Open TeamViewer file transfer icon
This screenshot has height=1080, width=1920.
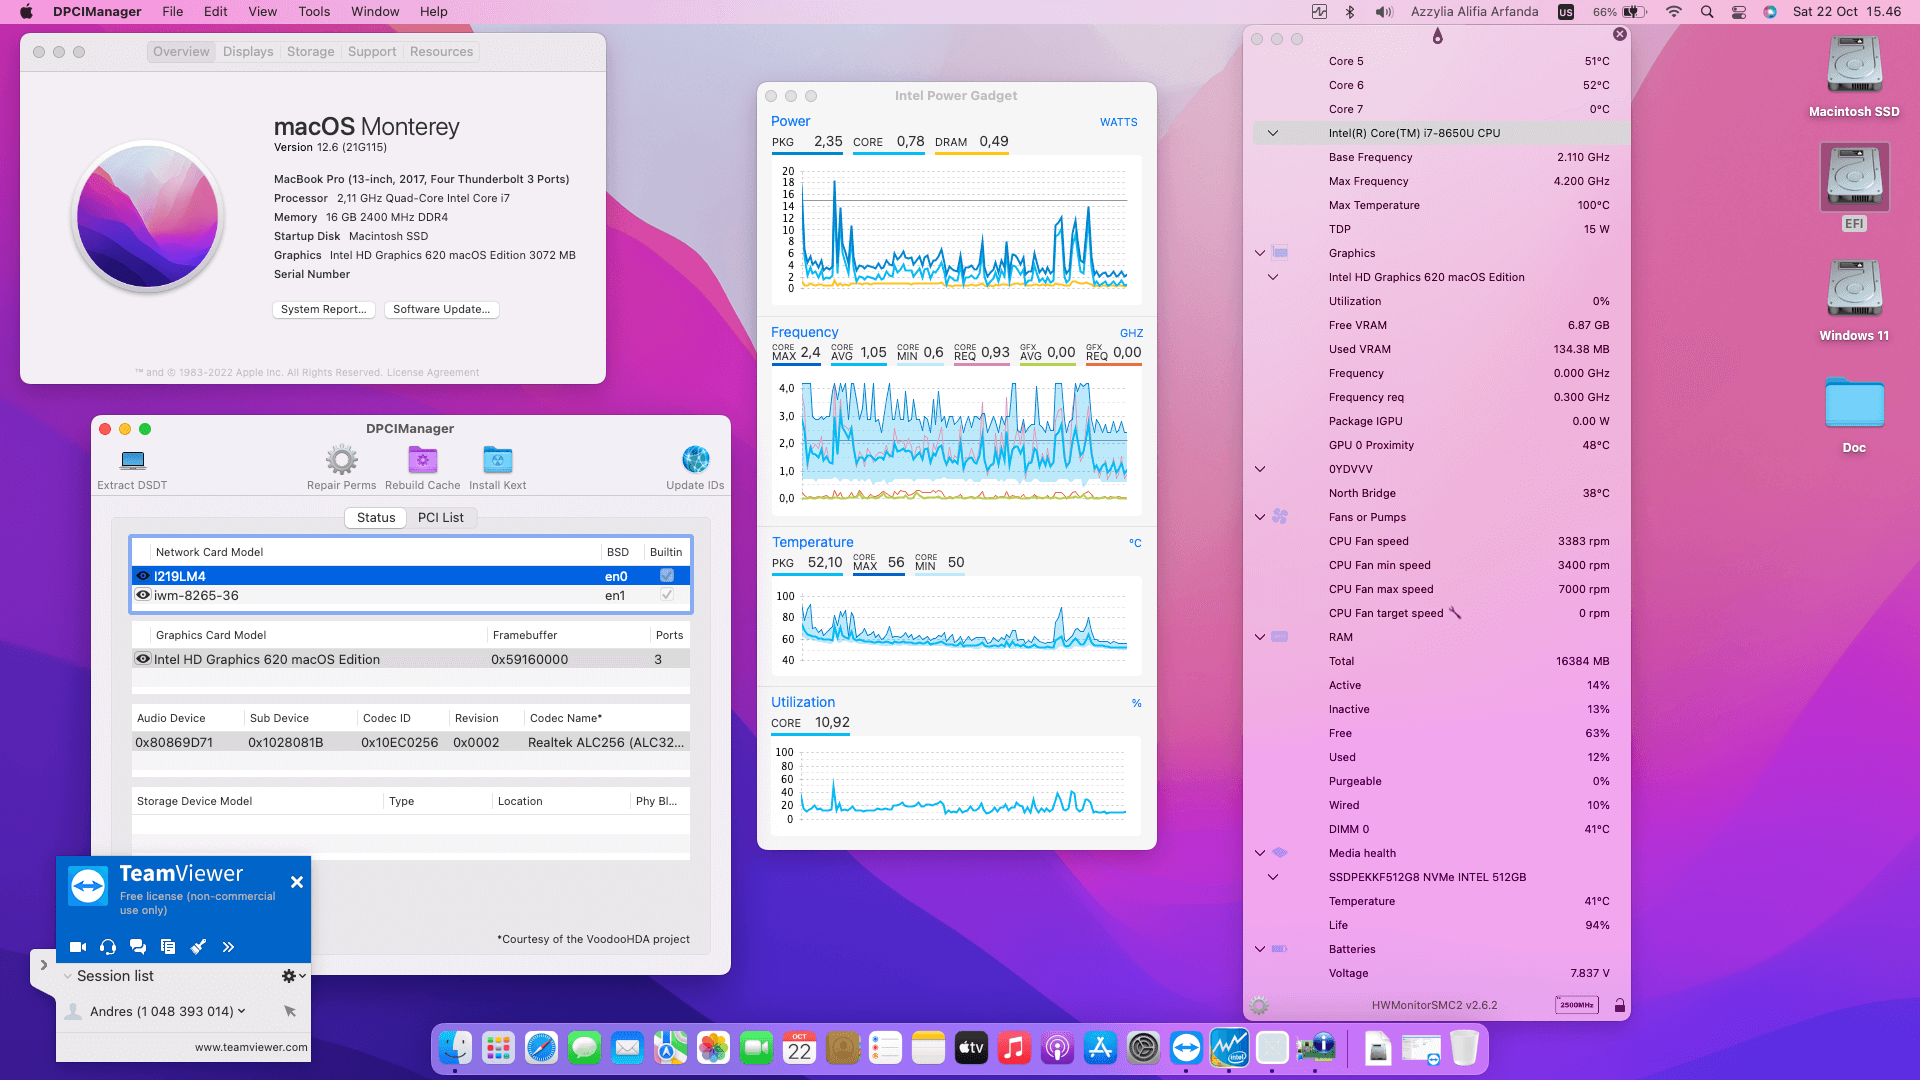(x=168, y=947)
